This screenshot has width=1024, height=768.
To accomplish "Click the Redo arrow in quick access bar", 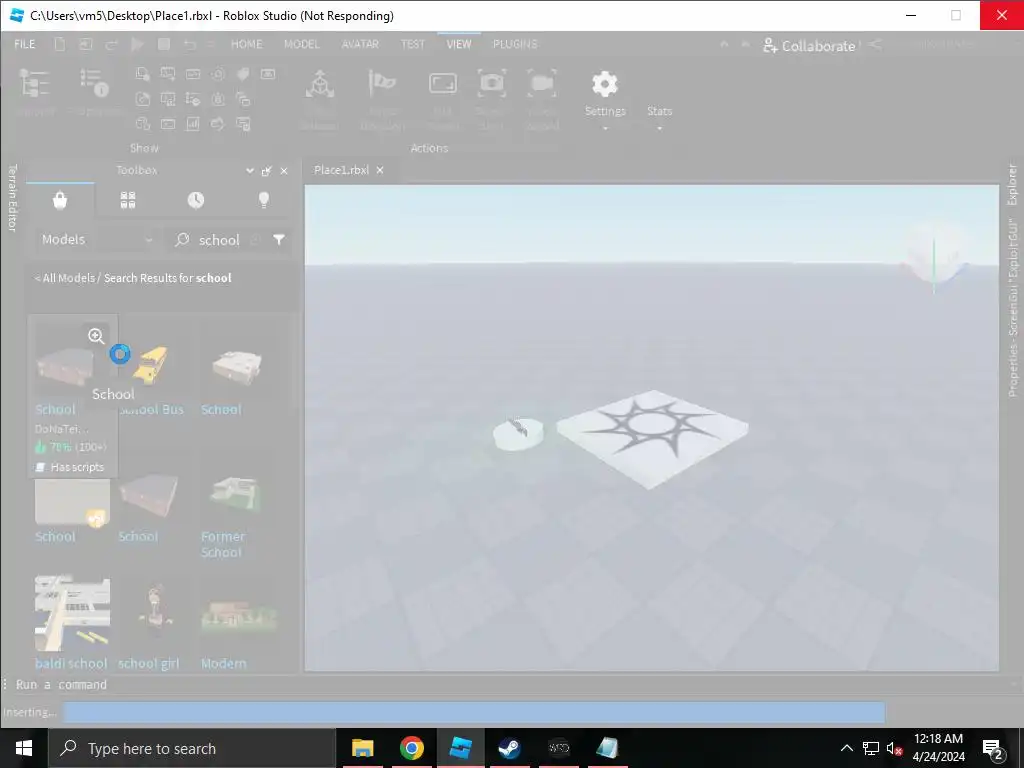I will 112,44.
